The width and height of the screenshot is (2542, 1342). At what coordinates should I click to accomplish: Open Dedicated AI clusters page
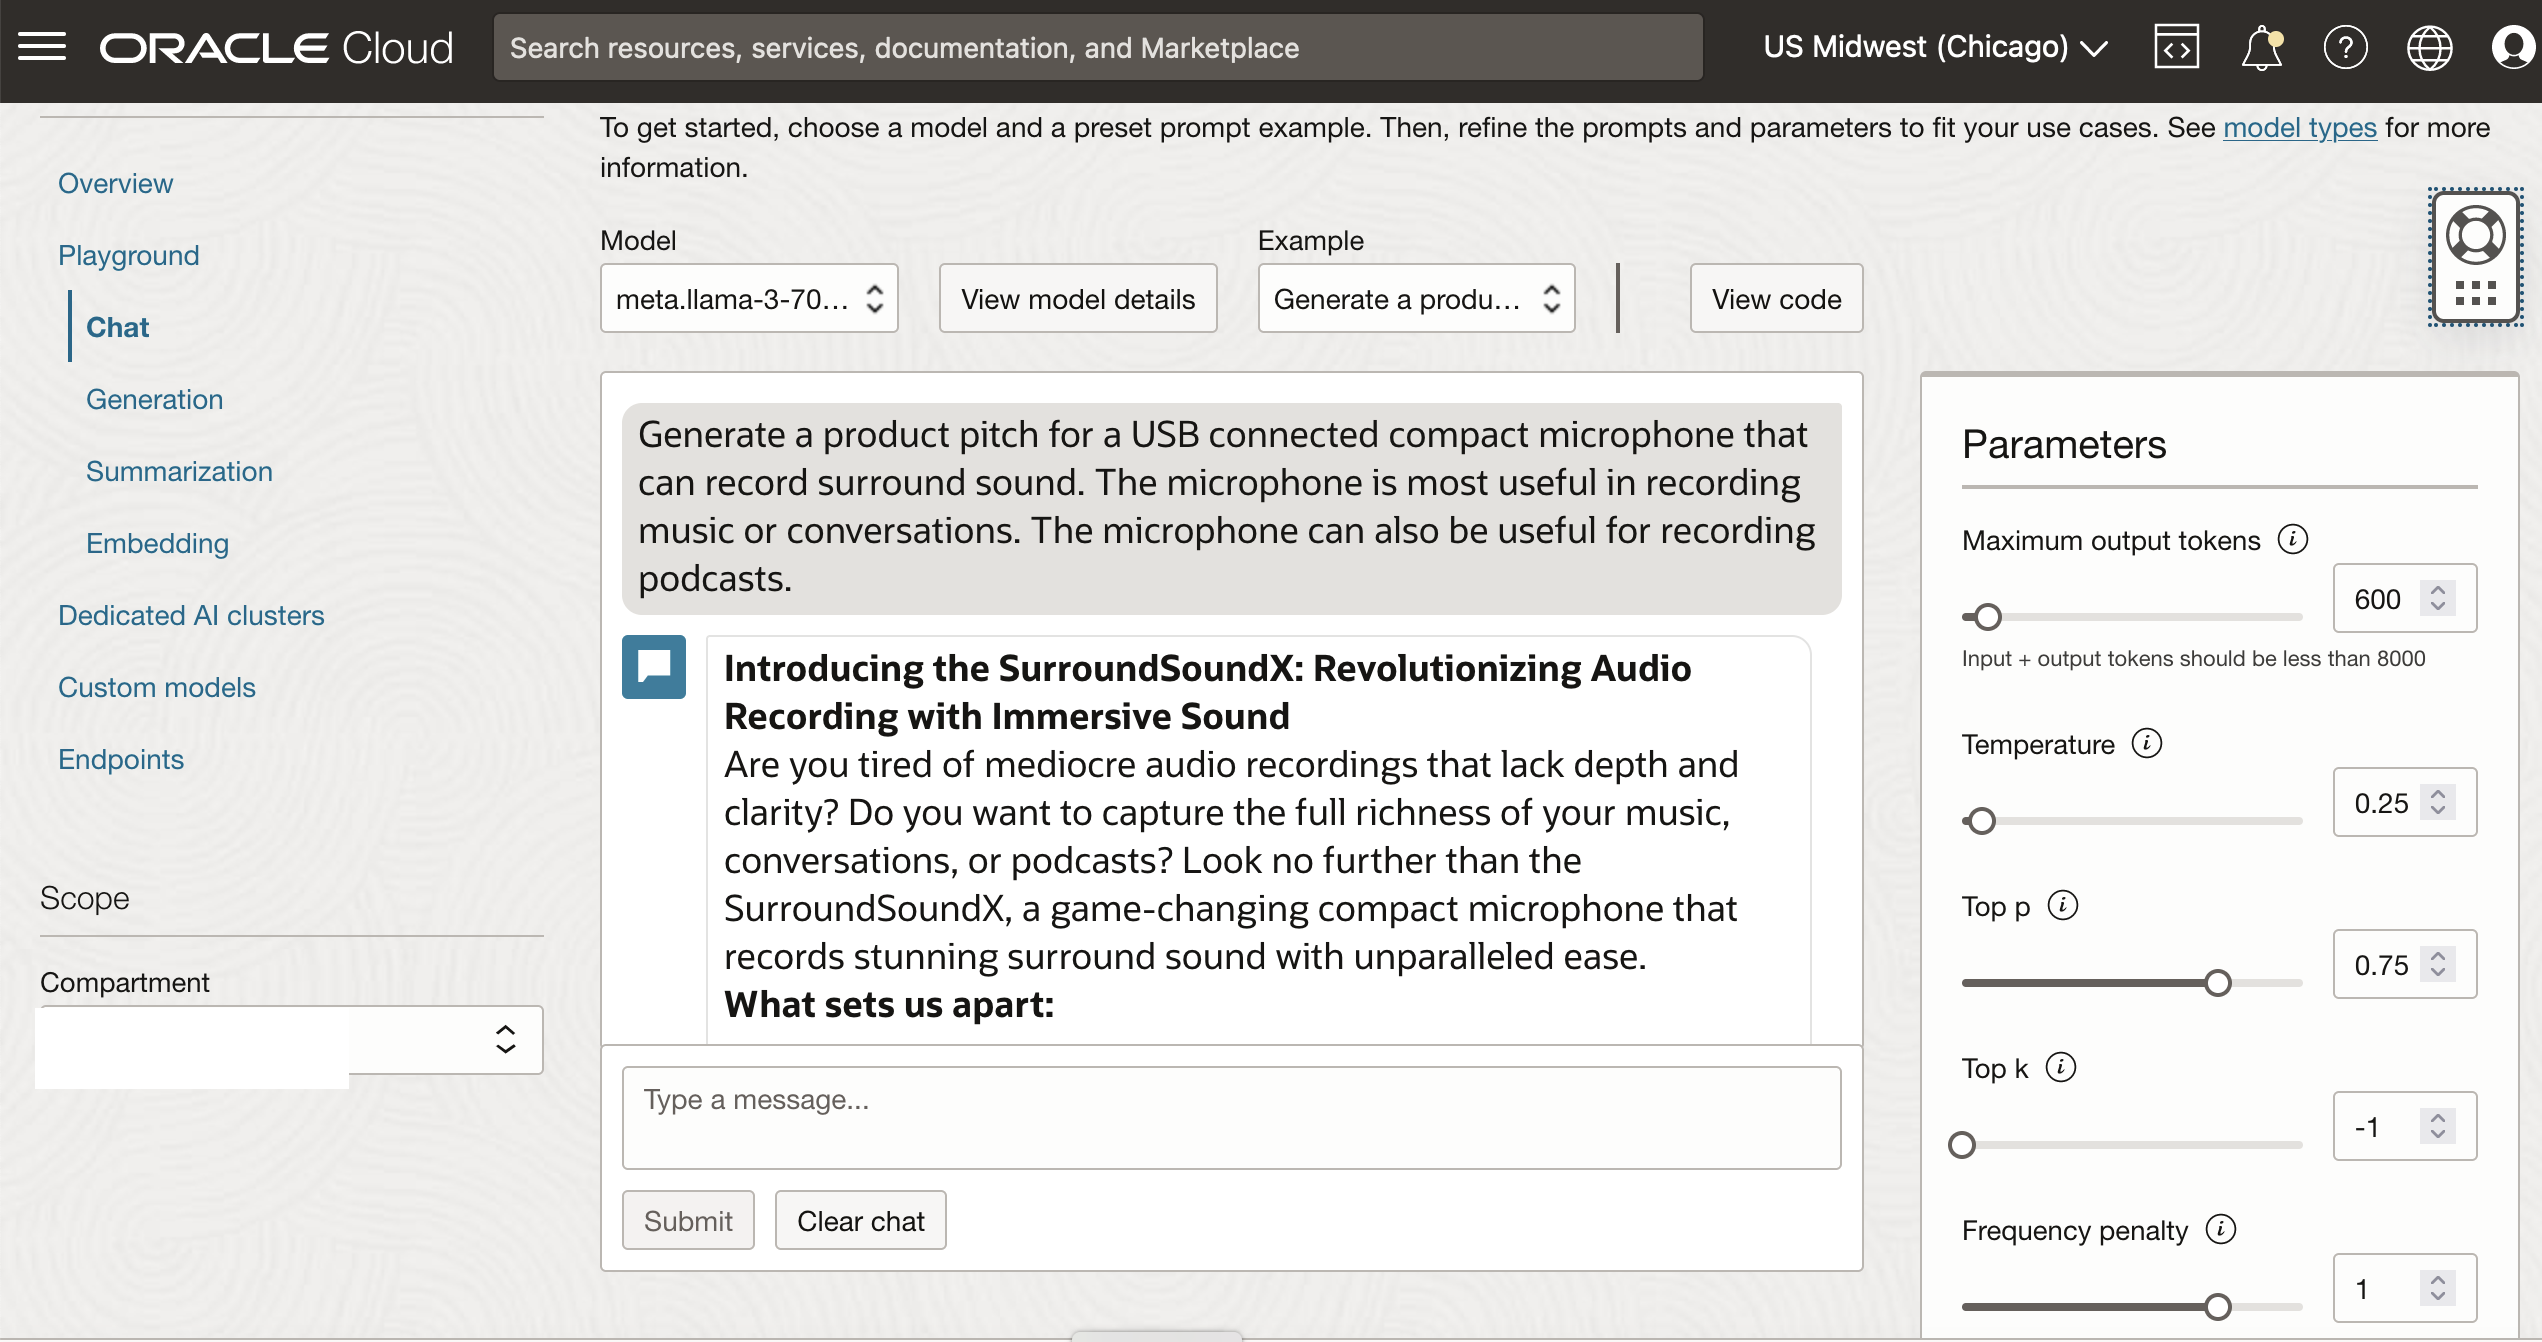point(191,615)
